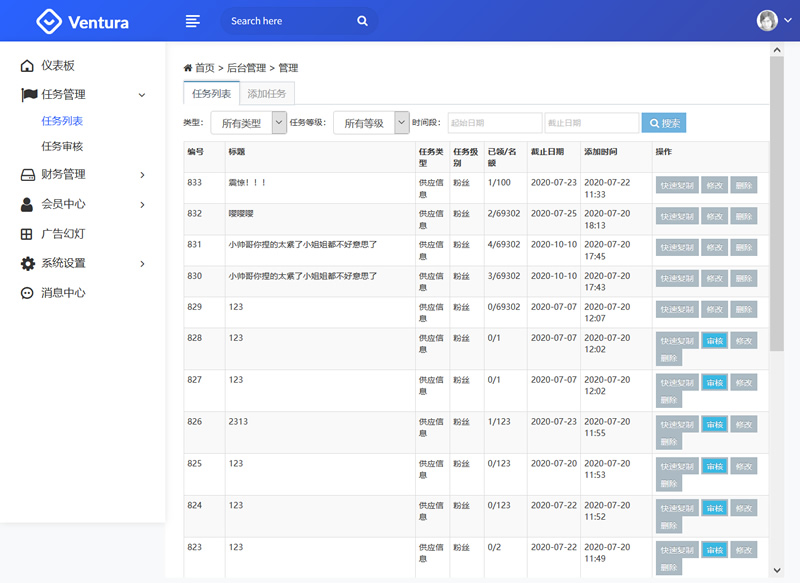Click the 仪表板 home icon
Screen dimensions: 800x583
pyautogui.click(x=27, y=66)
